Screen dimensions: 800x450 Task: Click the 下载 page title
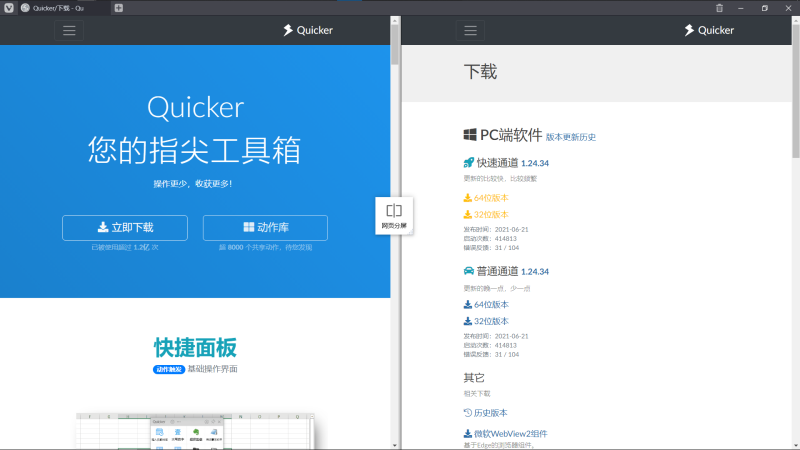(x=480, y=72)
